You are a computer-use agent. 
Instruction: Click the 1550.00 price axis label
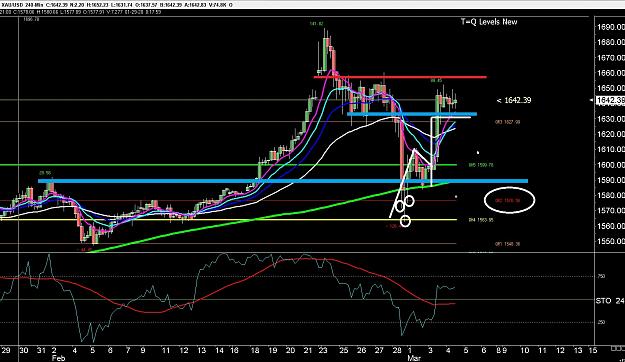pyautogui.click(x=611, y=241)
